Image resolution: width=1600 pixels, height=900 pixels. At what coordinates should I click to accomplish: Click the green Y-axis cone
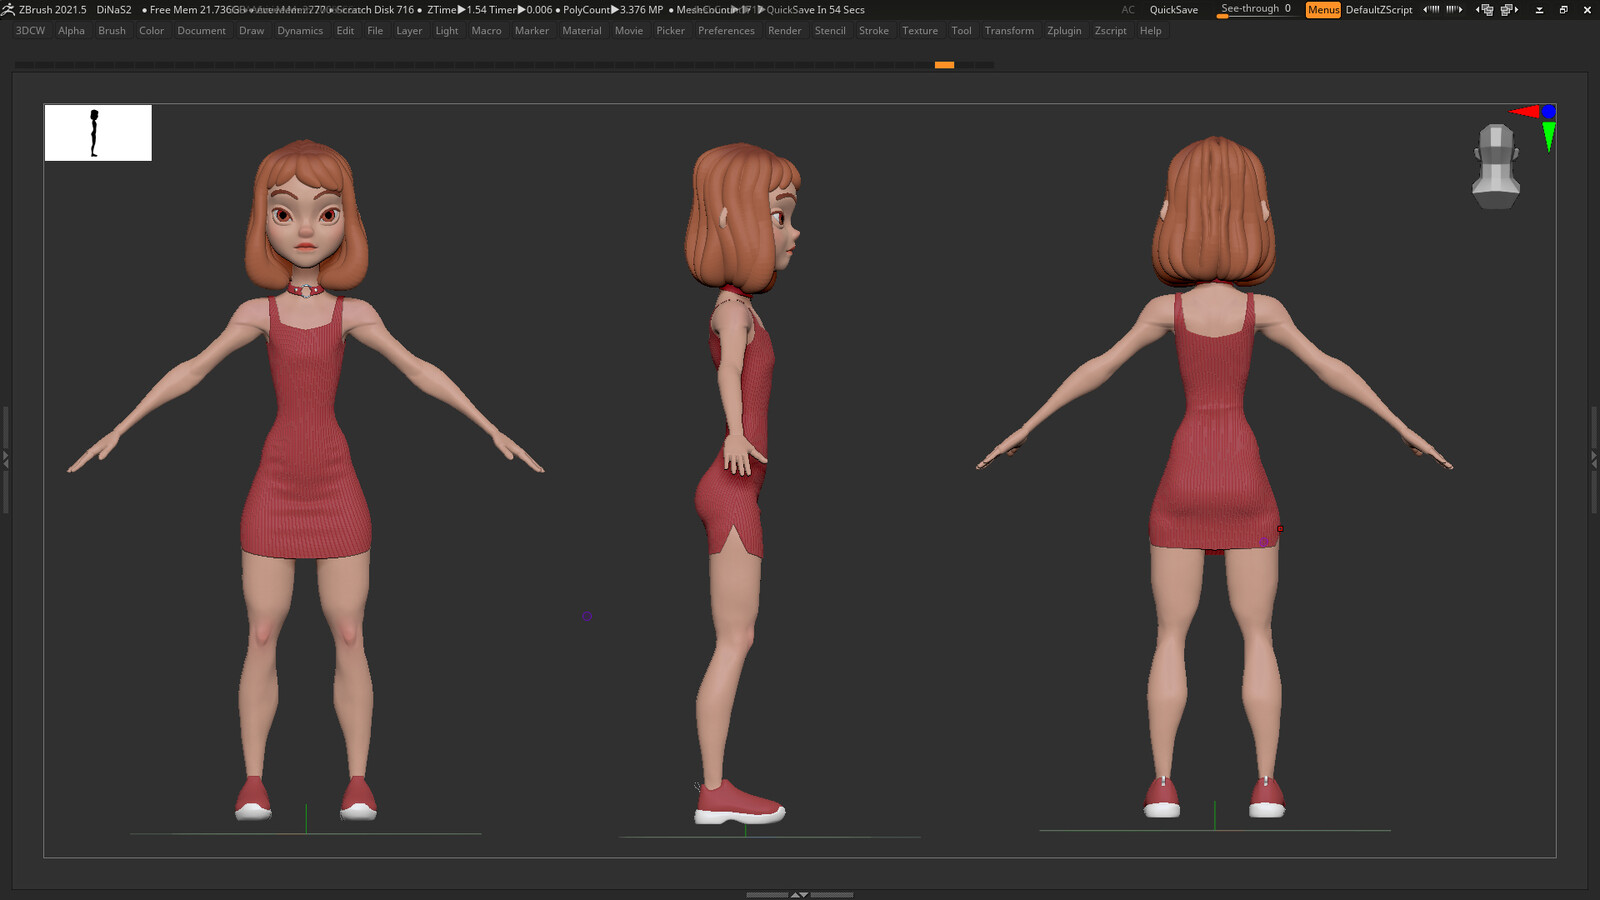point(1548,136)
